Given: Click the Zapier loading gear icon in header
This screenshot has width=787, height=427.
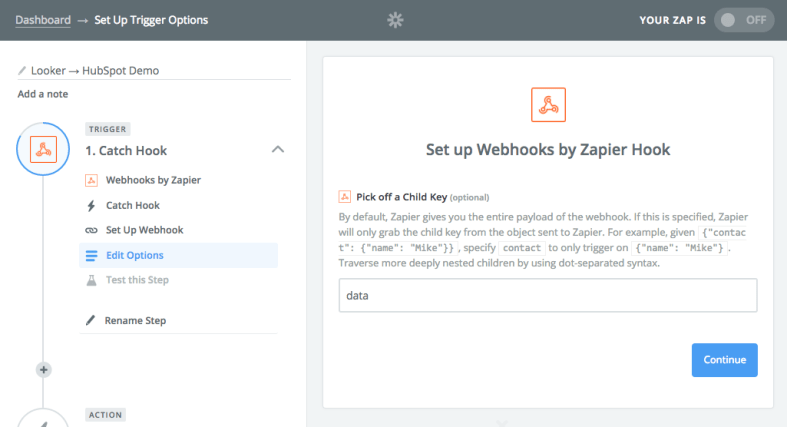Looking at the screenshot, I should coord(393,20).
